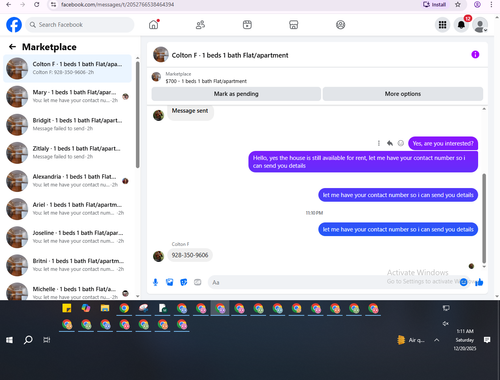
Task: Open the Notifications bell
Action: tap(461, 25)
